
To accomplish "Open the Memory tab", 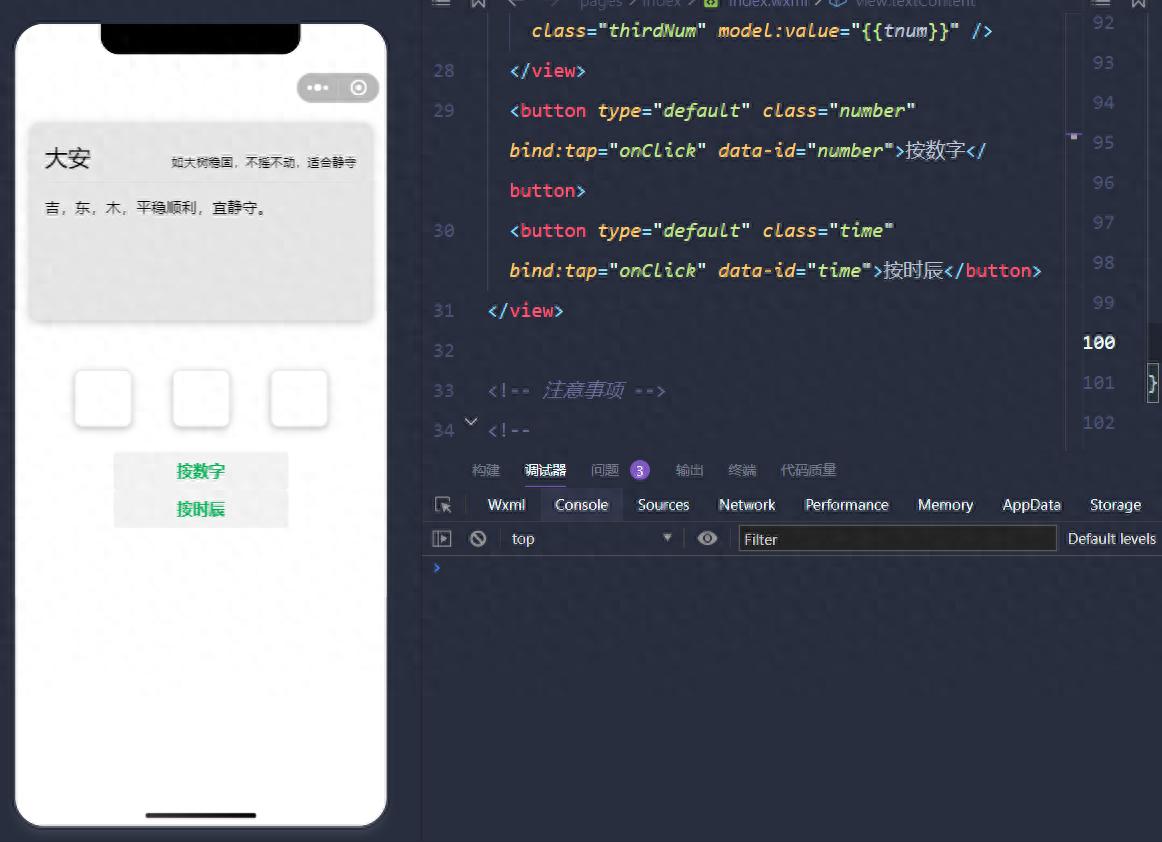I will click(945, 505).
